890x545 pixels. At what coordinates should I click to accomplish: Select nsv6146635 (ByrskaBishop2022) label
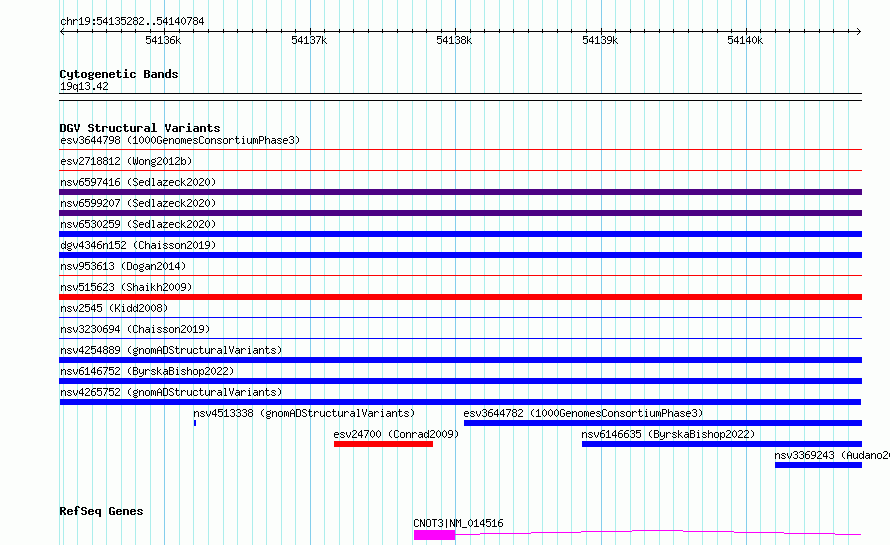click(x=668, y=434)
